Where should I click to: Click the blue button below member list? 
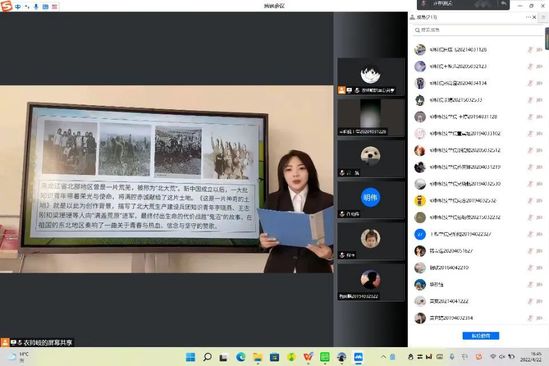click(x=481, y=336)
